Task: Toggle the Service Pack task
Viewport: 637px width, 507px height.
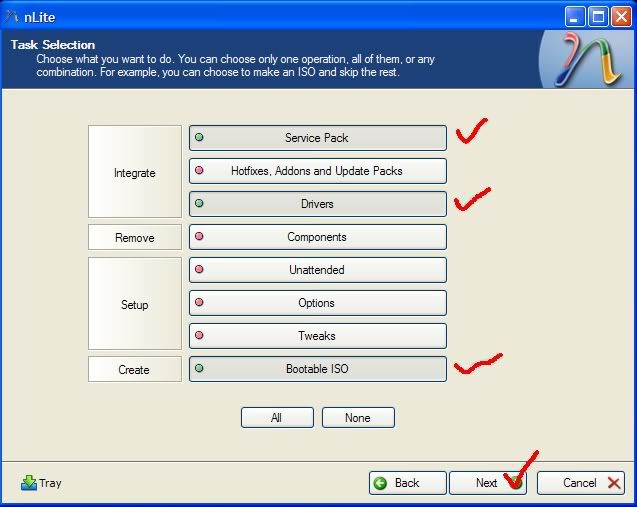Action: coord(318,138)
